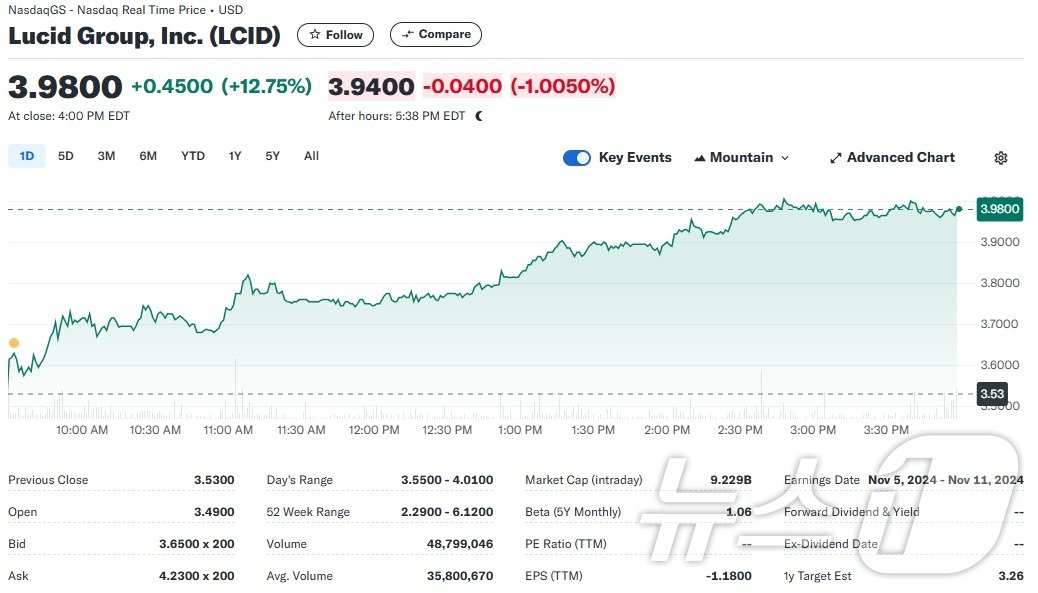
Task: Switch to YTD range
Action: [193, 156]
